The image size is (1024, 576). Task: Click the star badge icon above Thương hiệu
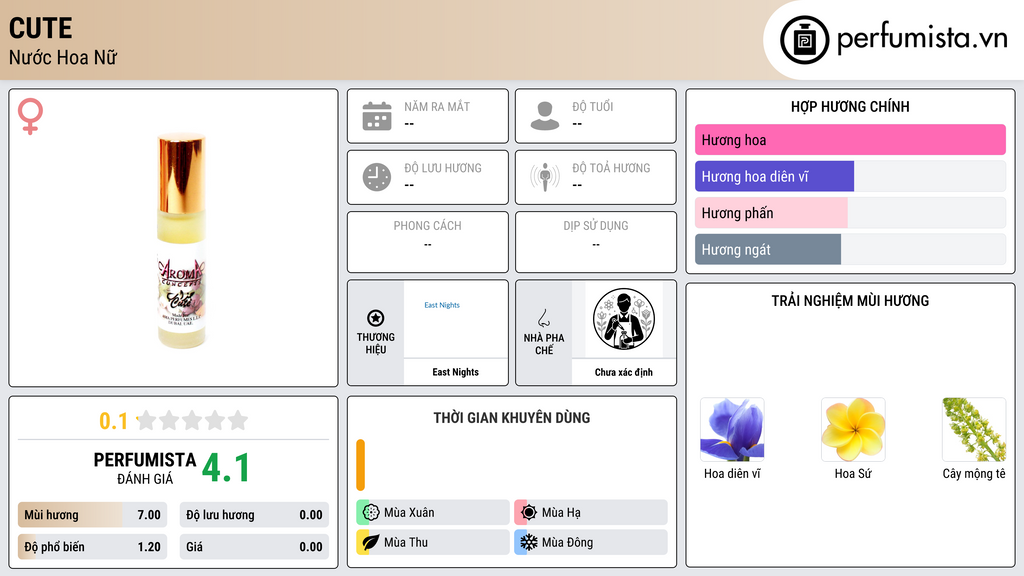376,318
